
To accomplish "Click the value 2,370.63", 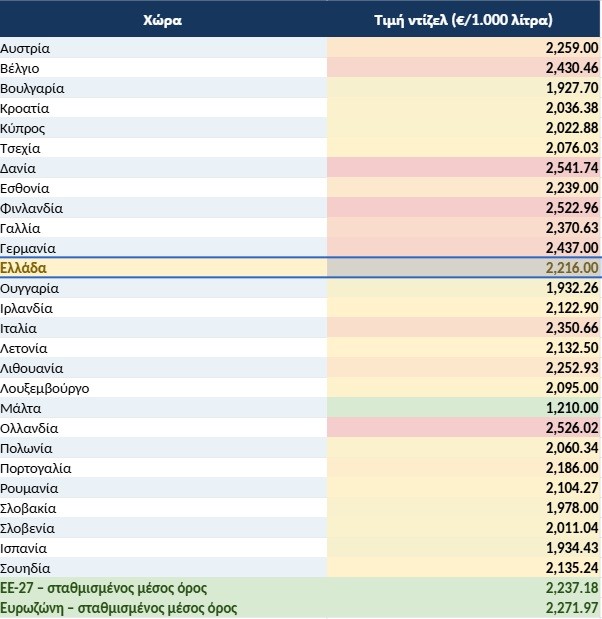I will coord(572,228).
